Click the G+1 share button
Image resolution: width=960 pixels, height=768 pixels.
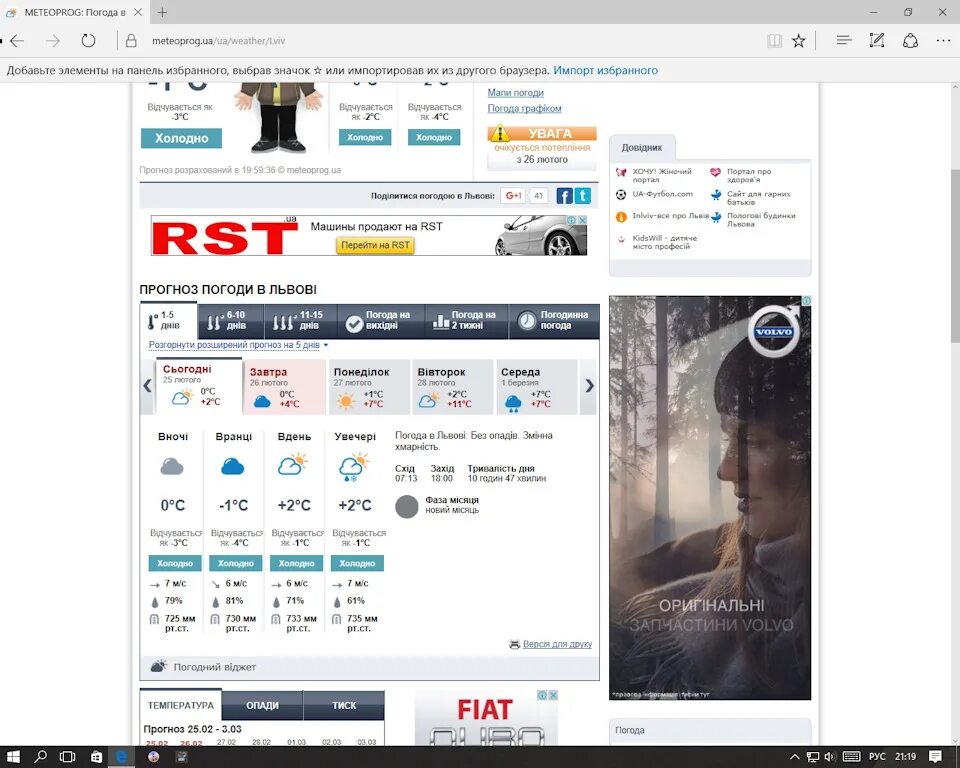coord(514,196)
